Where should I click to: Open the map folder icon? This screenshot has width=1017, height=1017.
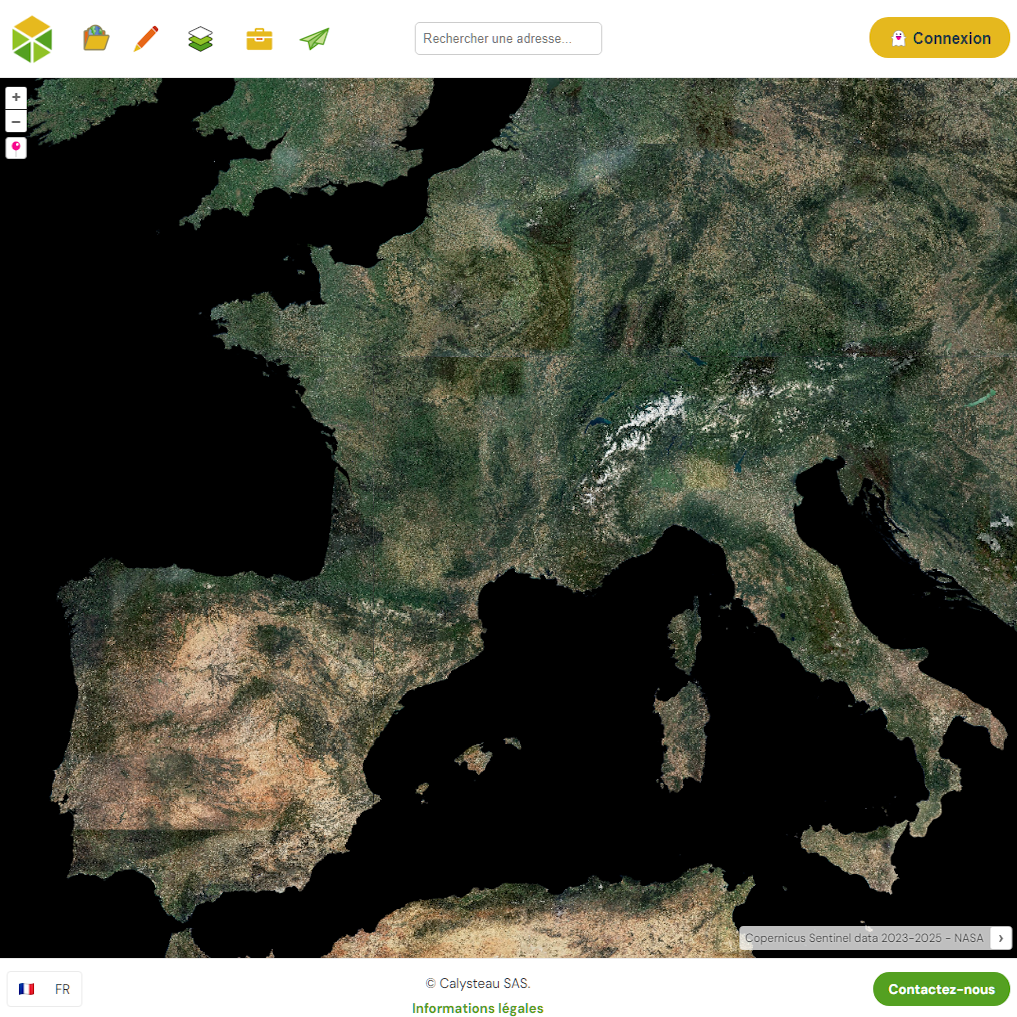tap(96, 38)
